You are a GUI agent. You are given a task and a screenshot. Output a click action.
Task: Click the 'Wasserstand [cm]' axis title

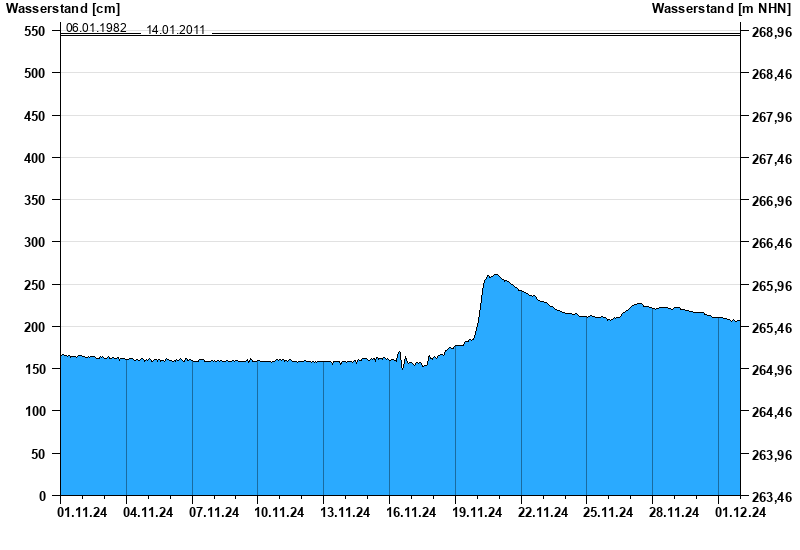click(63, 9)
